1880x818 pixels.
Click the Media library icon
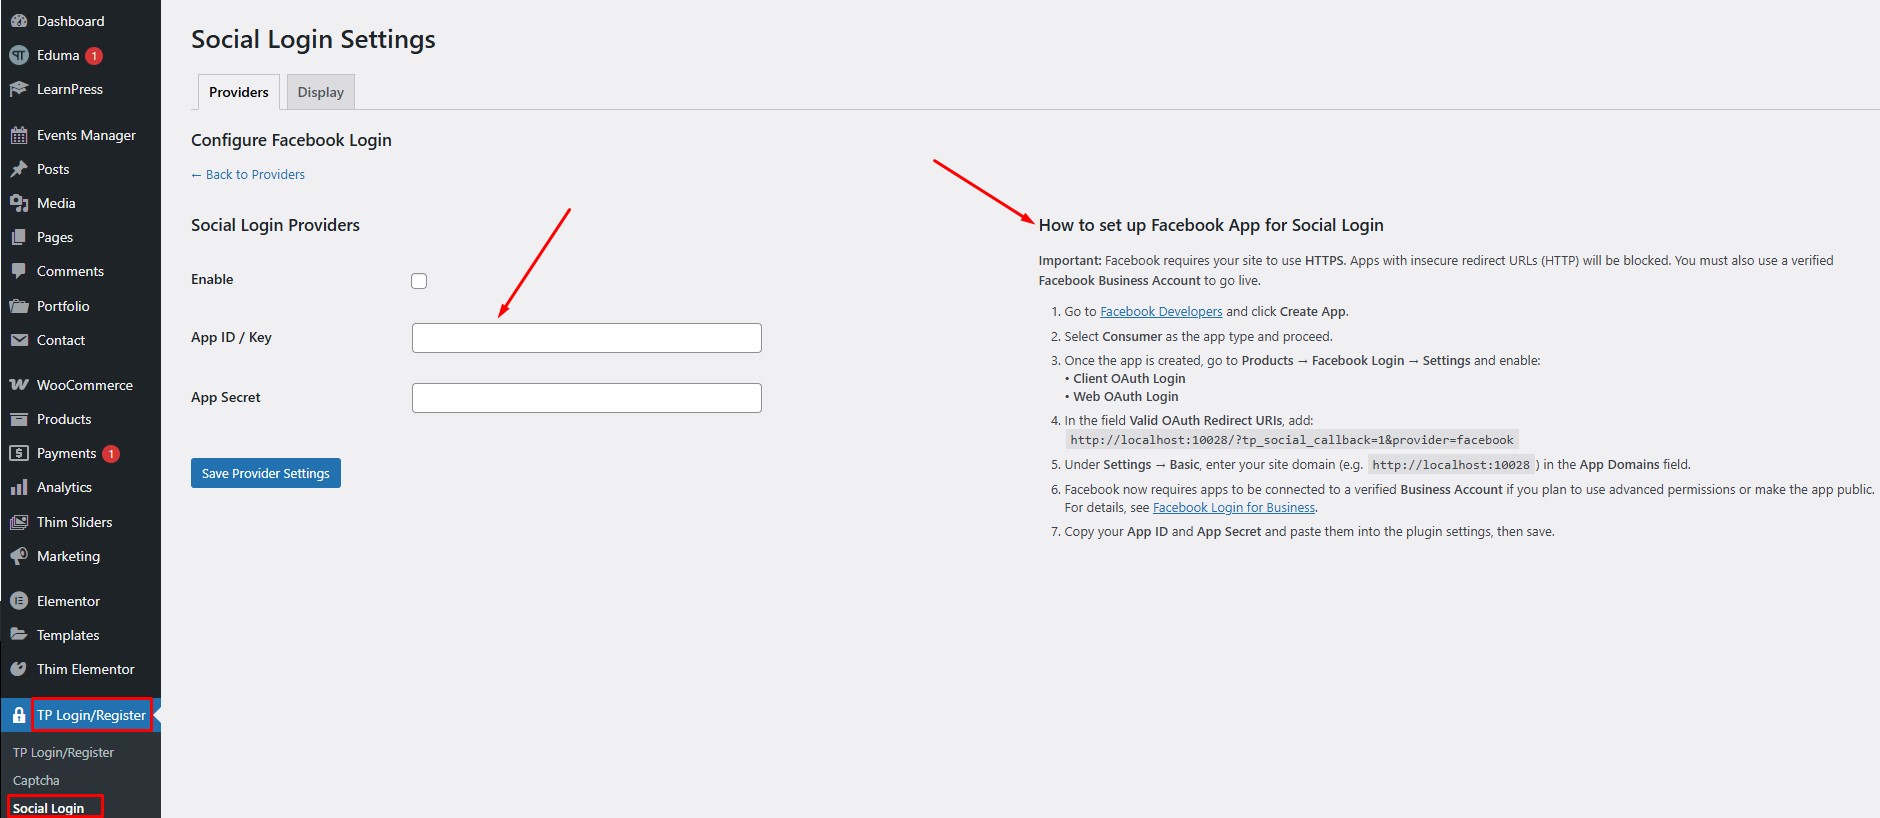click(19, 203)
